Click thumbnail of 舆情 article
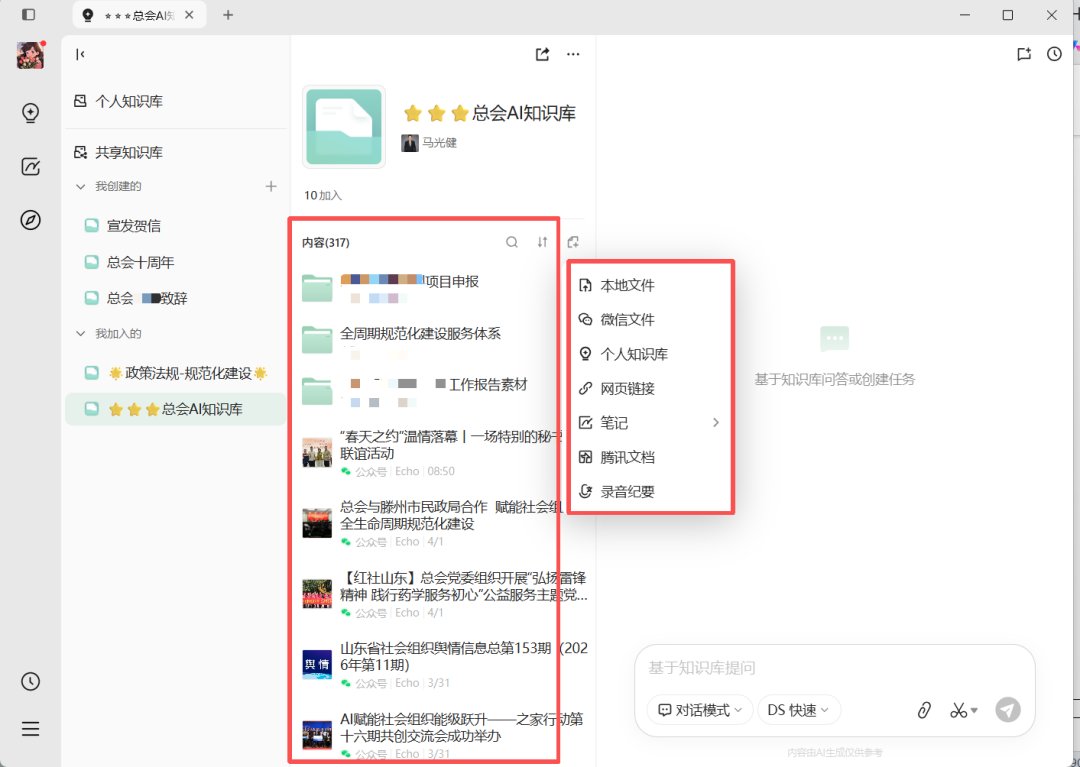This screenshot has width=1080, height=767. (x=317, y=664)
